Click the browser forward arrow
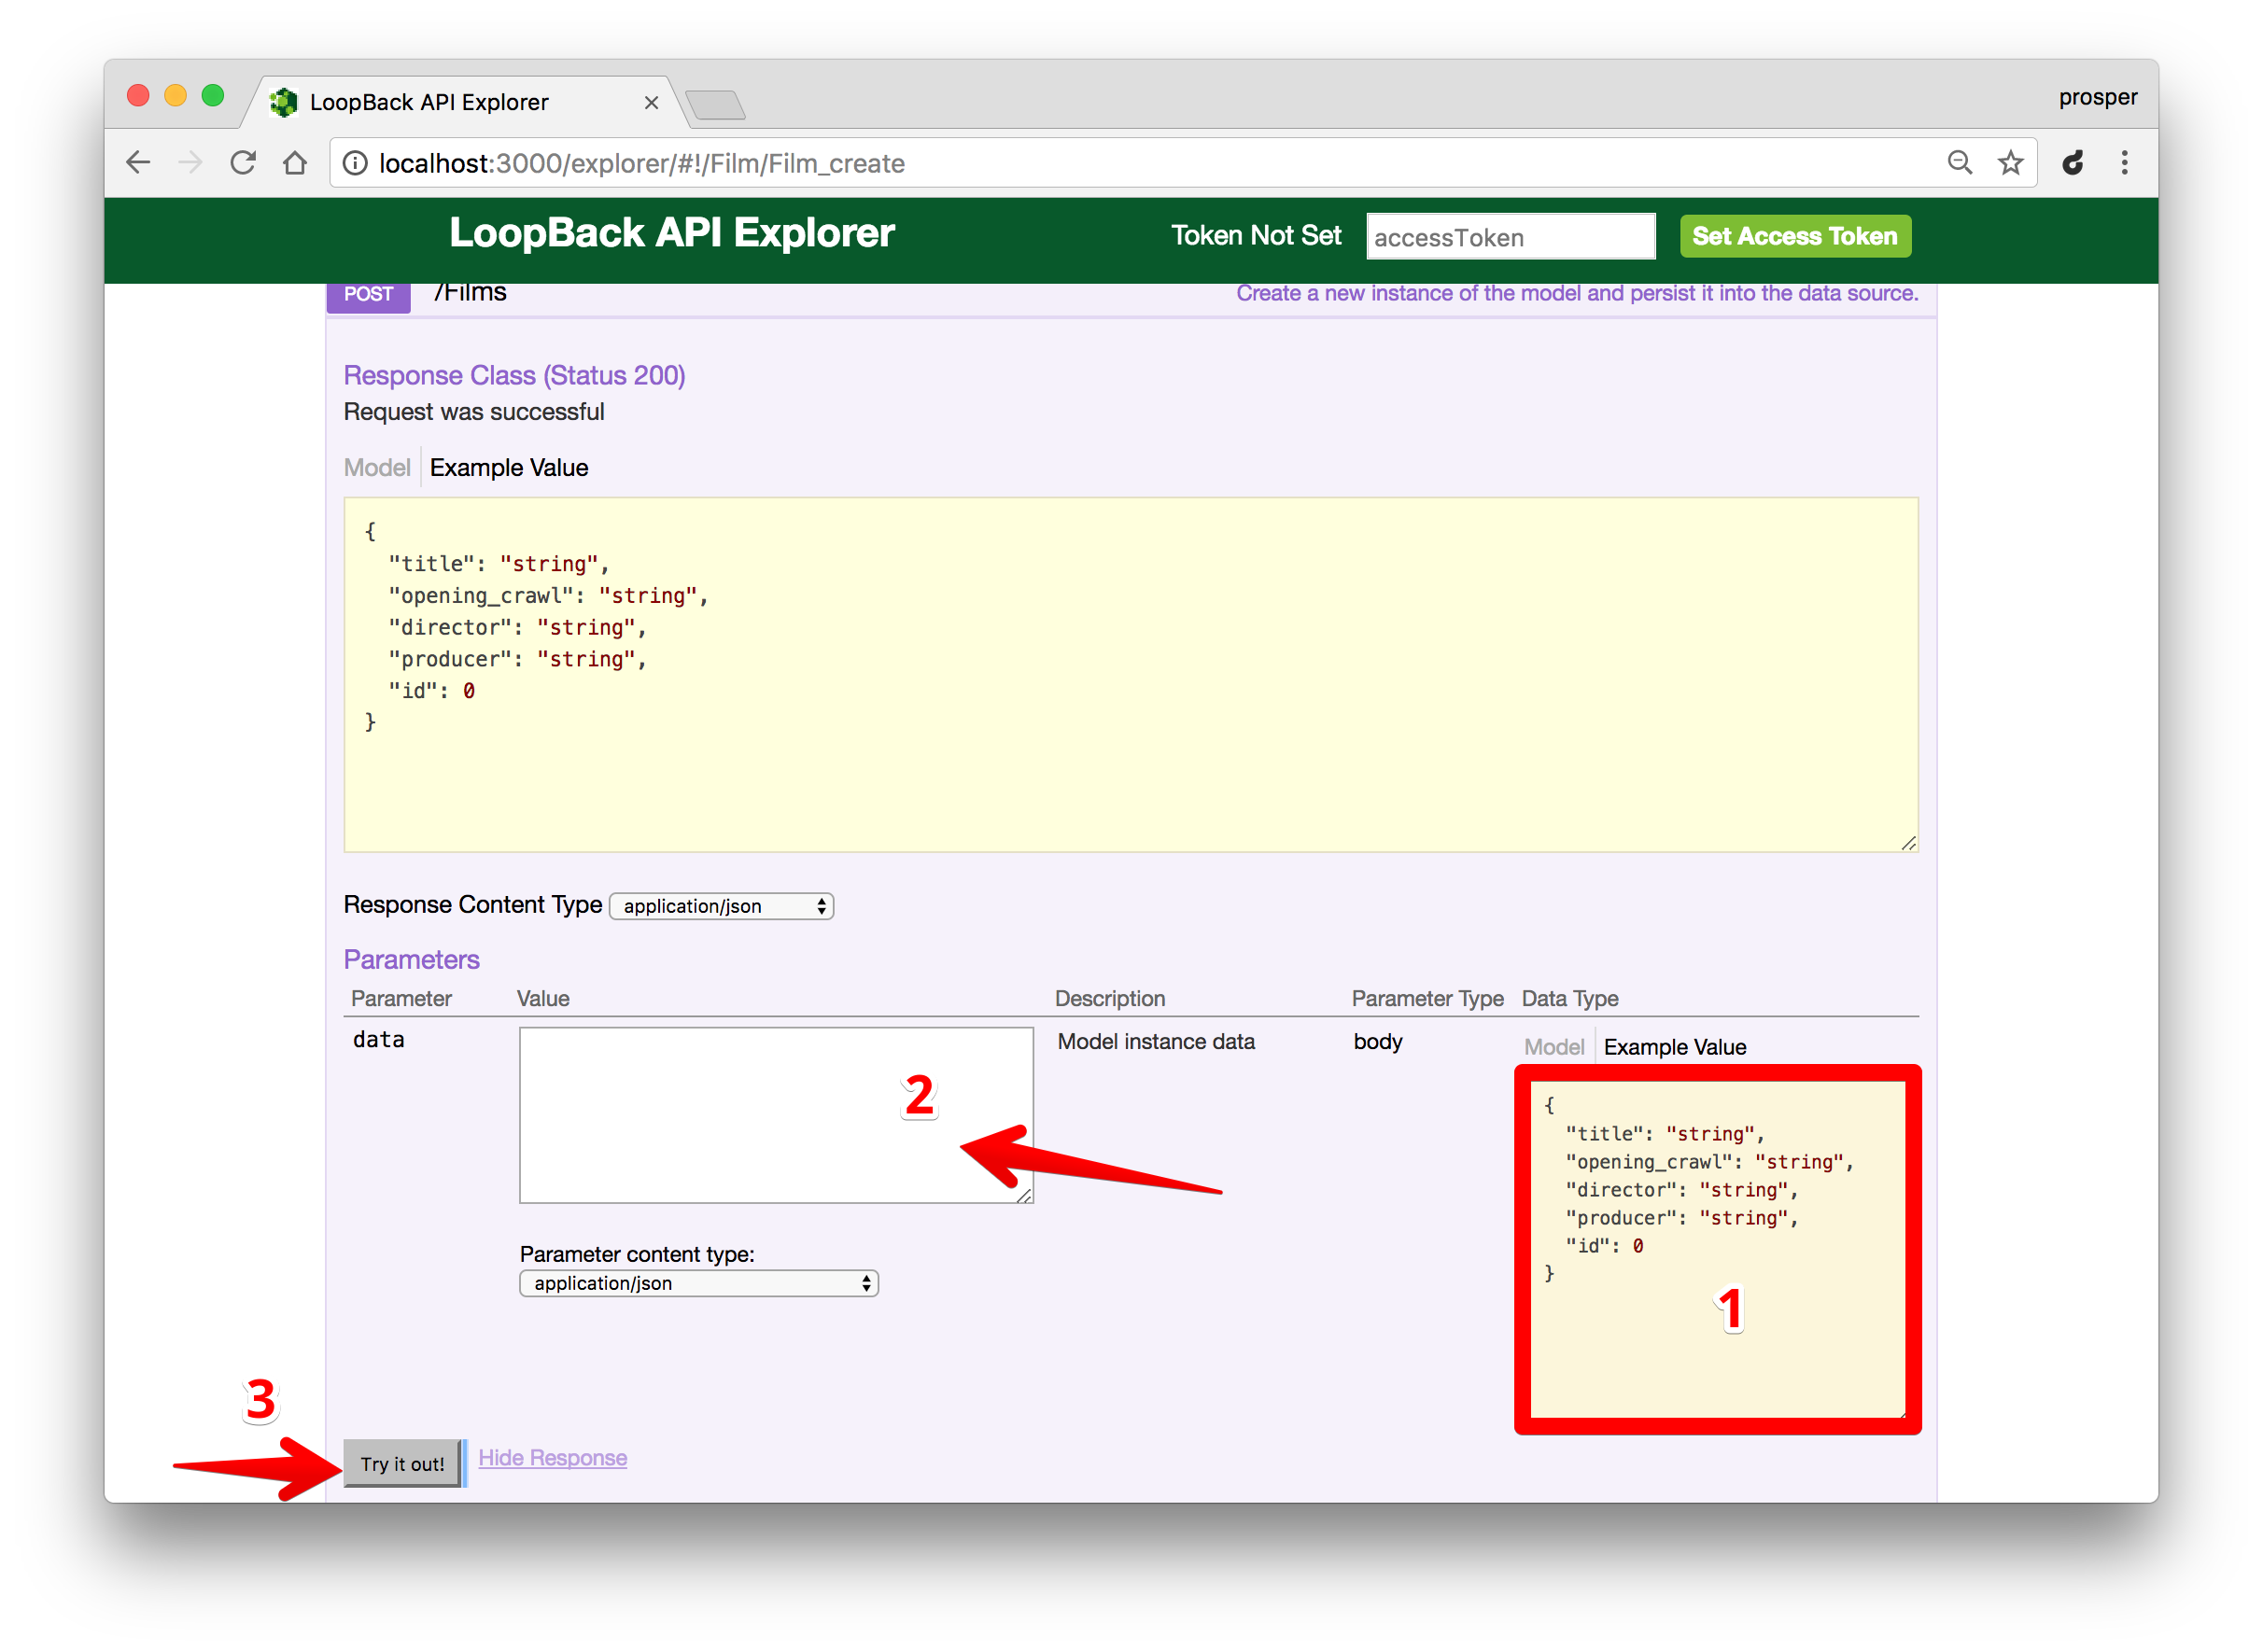This screenshot has height=1652, width=2263. 190,163
